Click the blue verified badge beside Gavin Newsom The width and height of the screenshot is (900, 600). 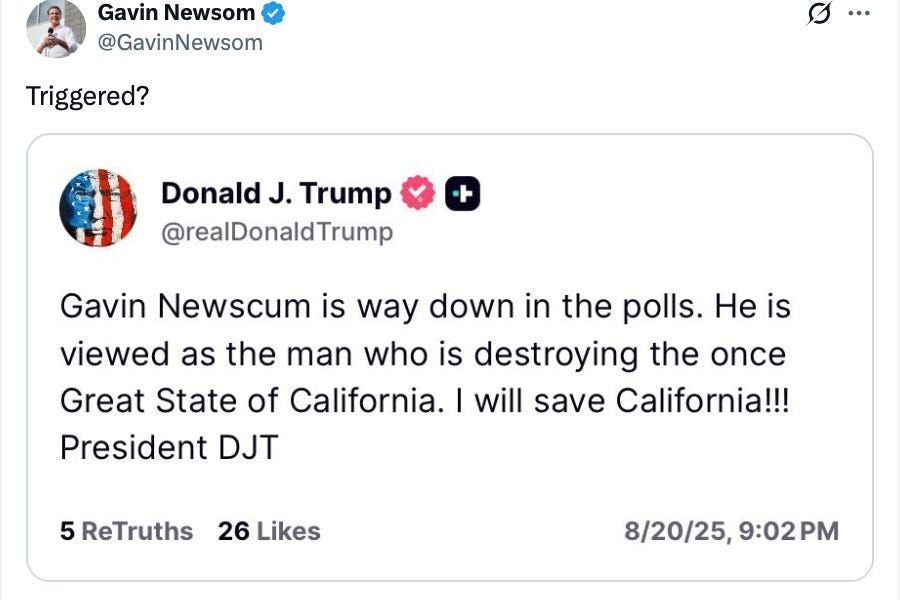point(275,14)
